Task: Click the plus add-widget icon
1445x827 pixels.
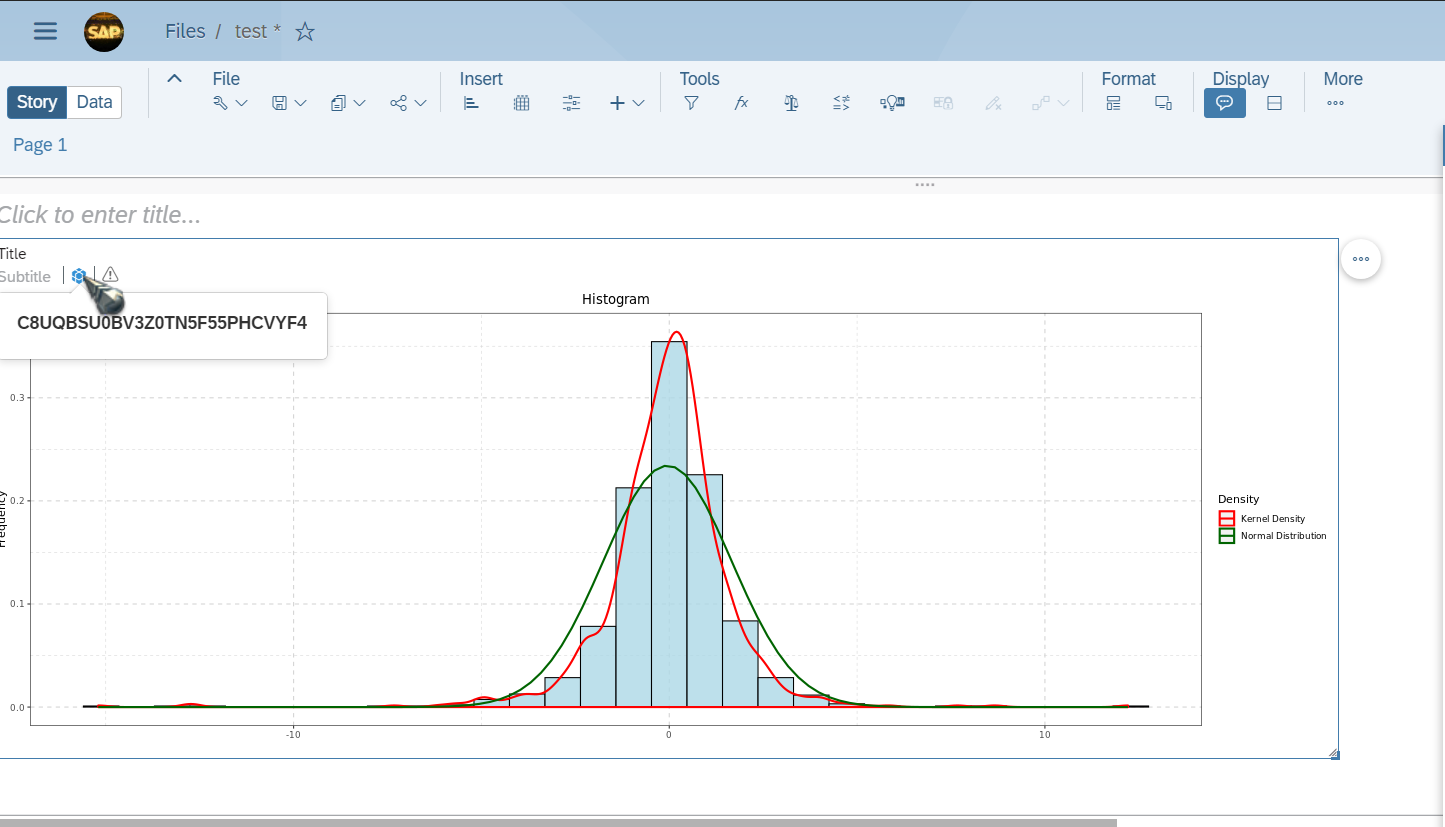Action: coord(617,102)
